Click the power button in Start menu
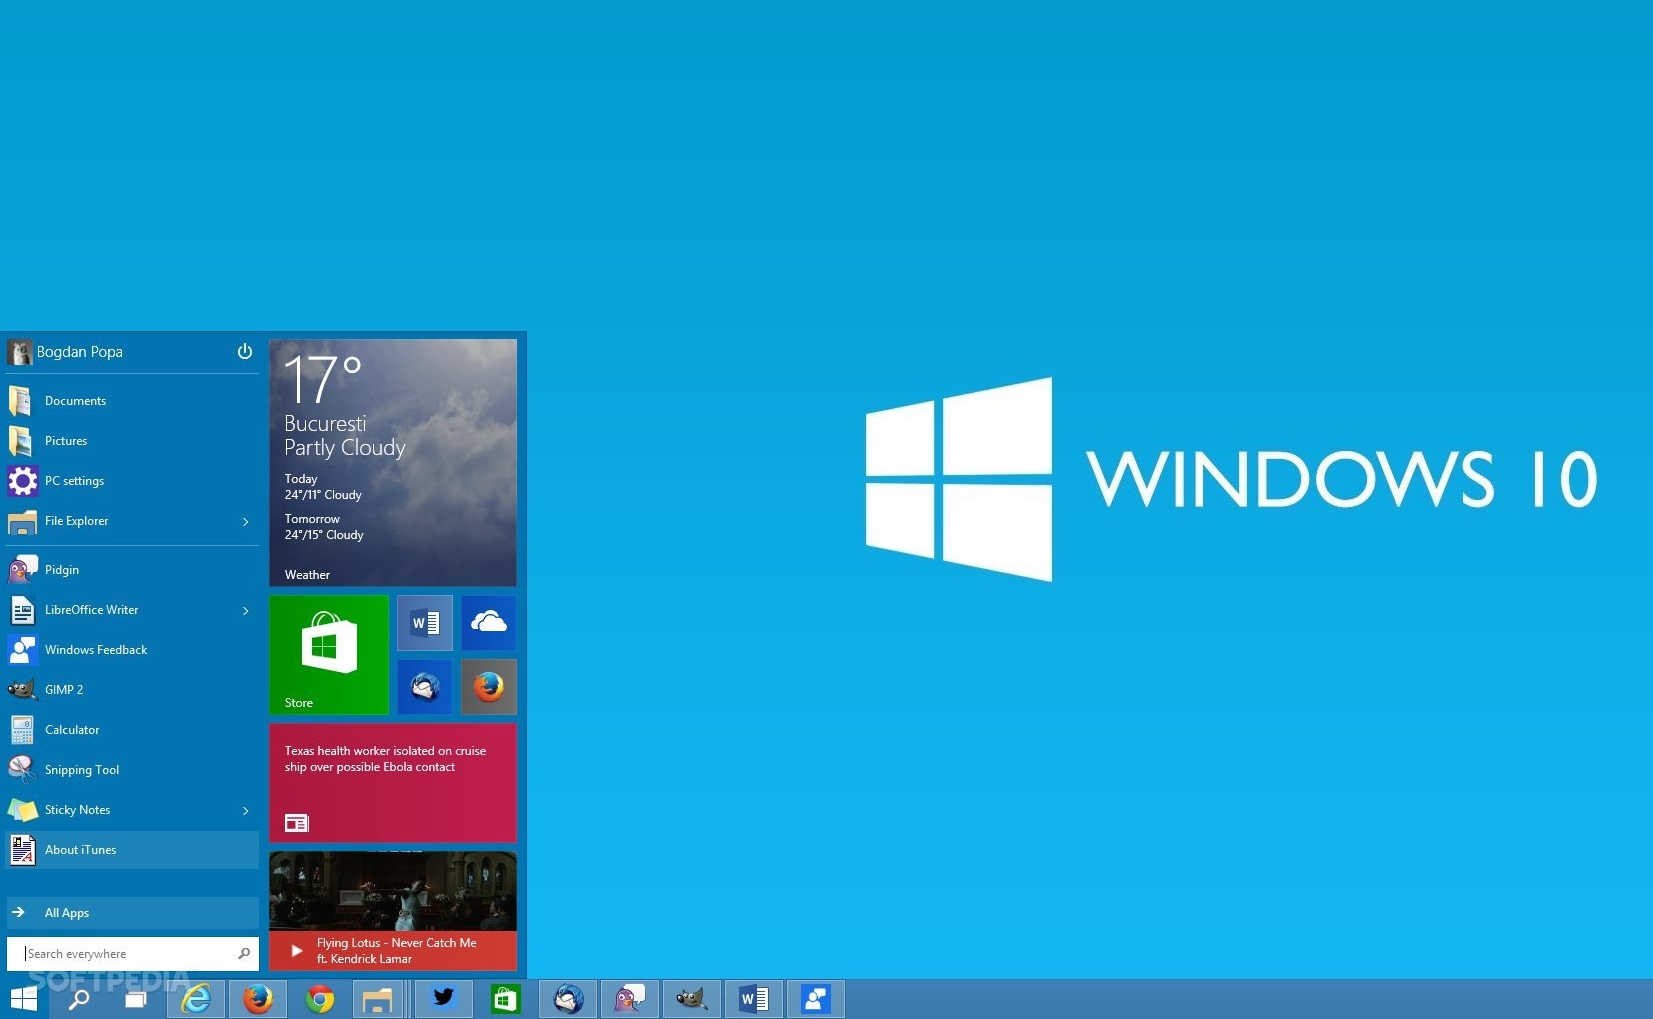Viewport: 1653px width, 1019px height. point(245,351)
